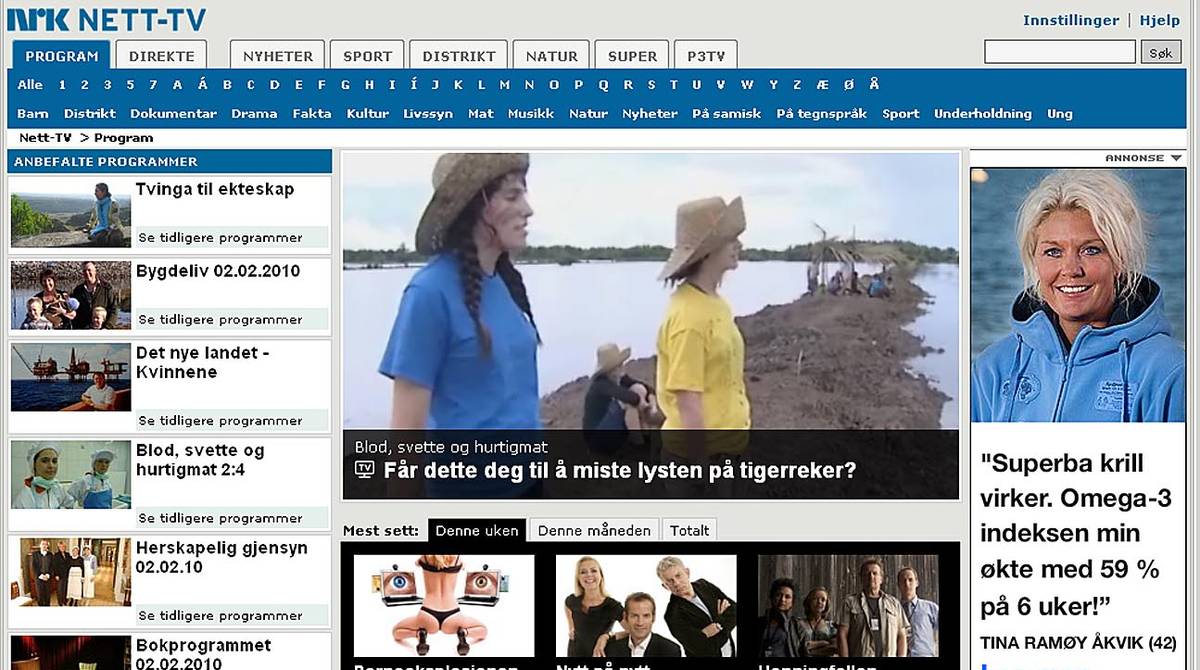Open the three-presenters most-viewed thumbnail
This screenshot has width=1200, height=670.
pyautogui.click(x=646, y=606)
